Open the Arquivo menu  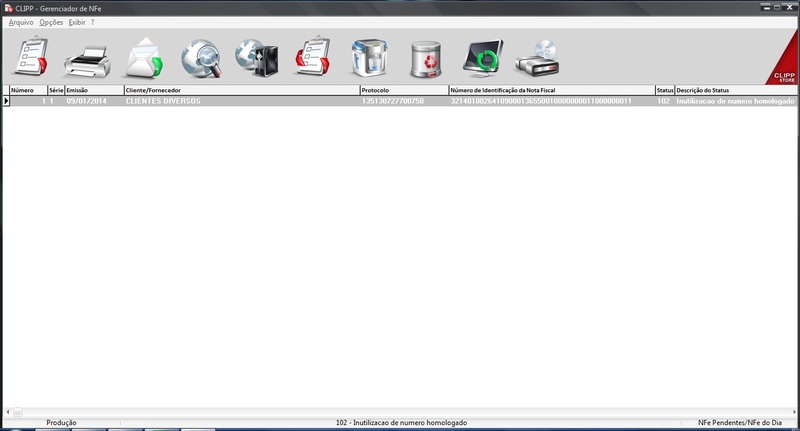20,22
